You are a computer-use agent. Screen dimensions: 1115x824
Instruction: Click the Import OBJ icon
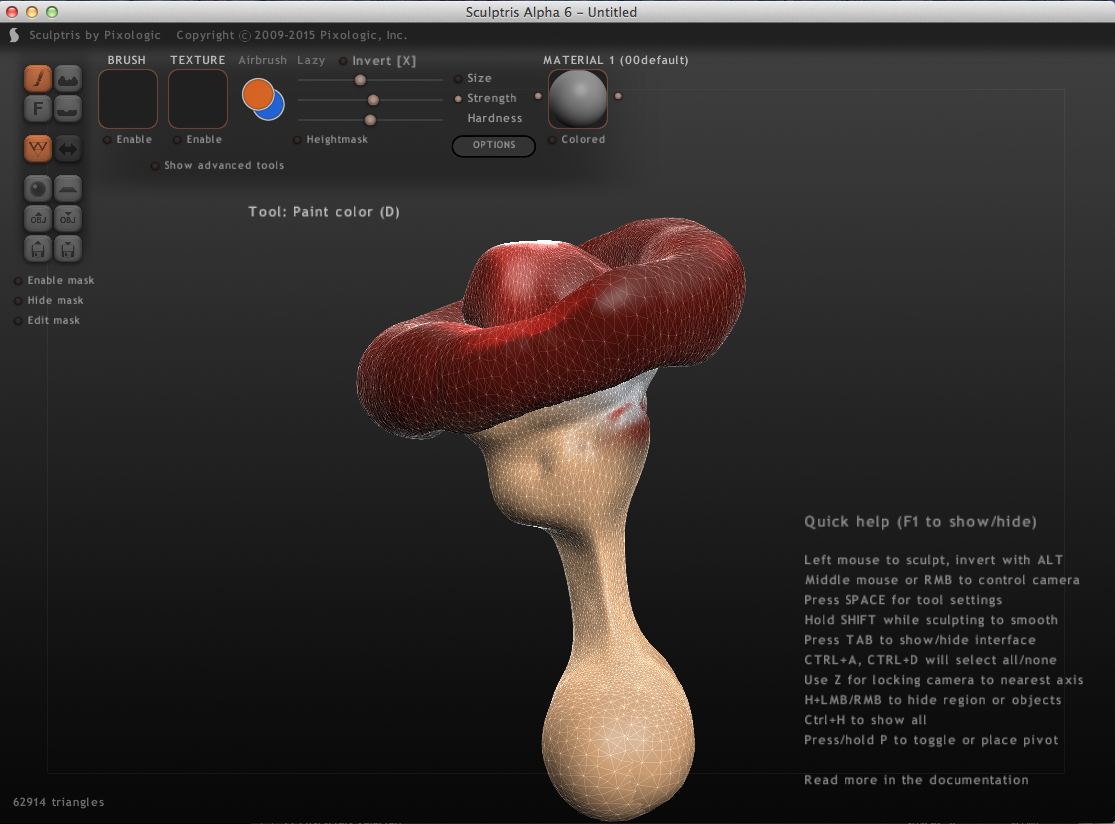pyautogui.click(x=38, y=219)
